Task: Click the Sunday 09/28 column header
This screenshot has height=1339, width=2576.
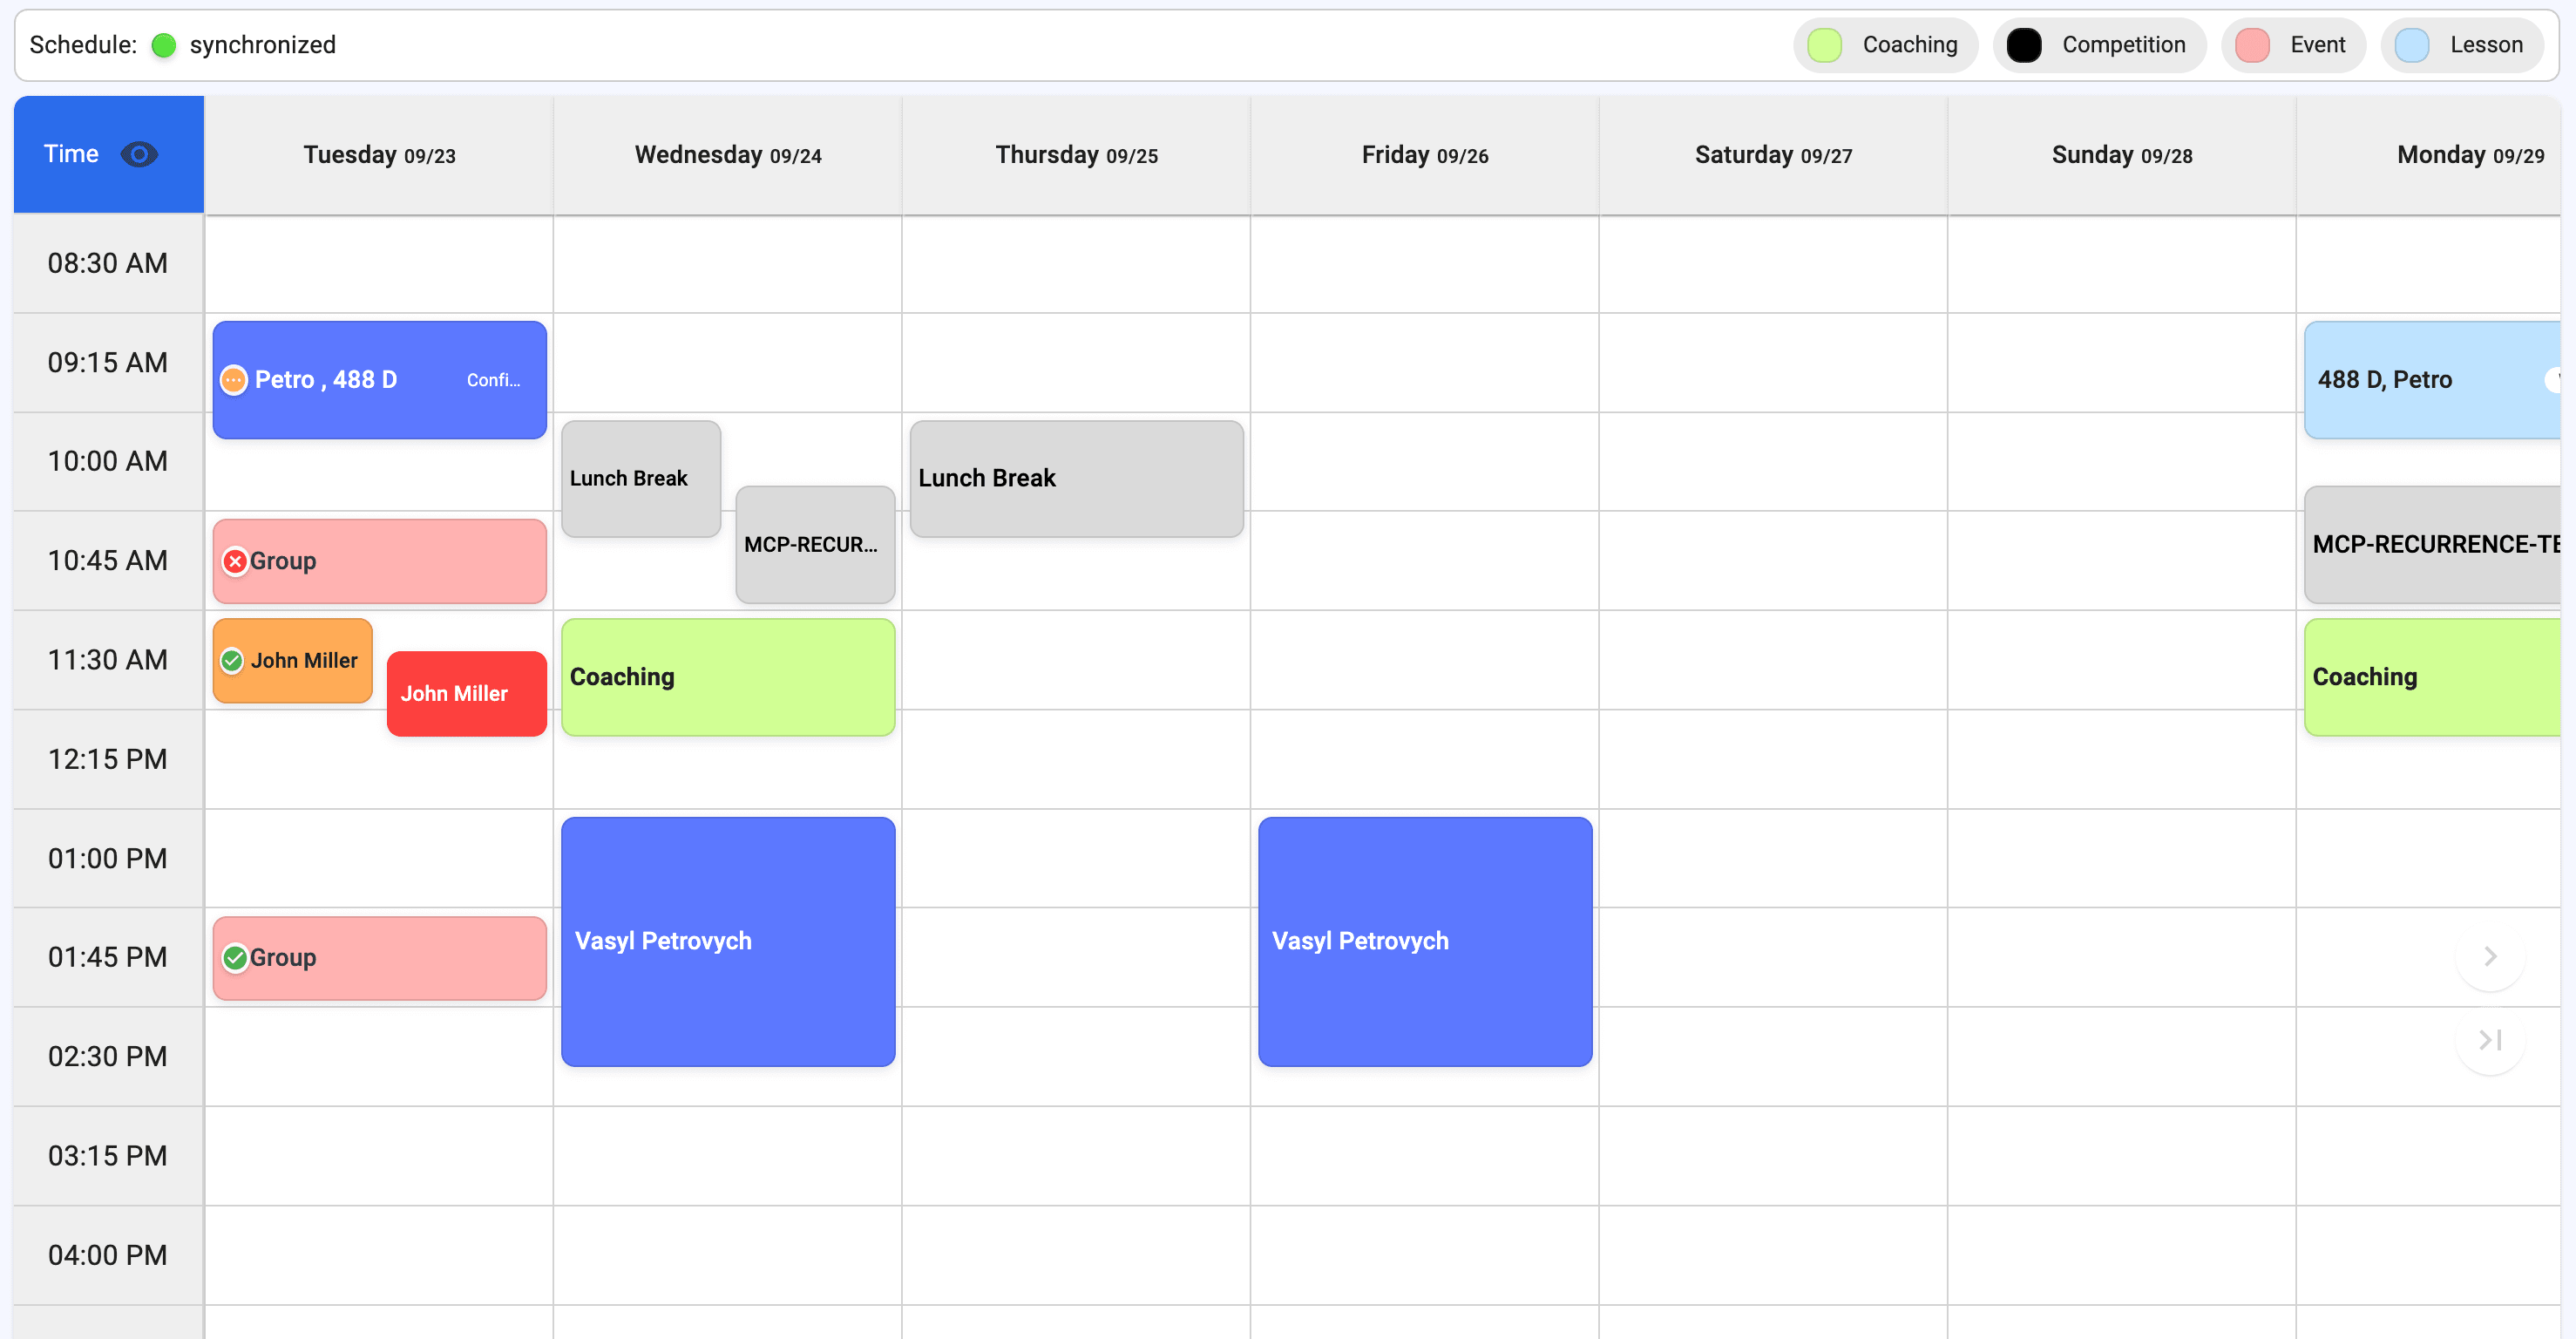Action: pyautogui.click(x=2121, y=154)
